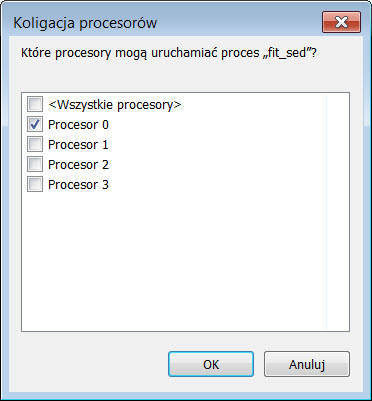Focus the "Procesor 3" row label

pos(78,184)
